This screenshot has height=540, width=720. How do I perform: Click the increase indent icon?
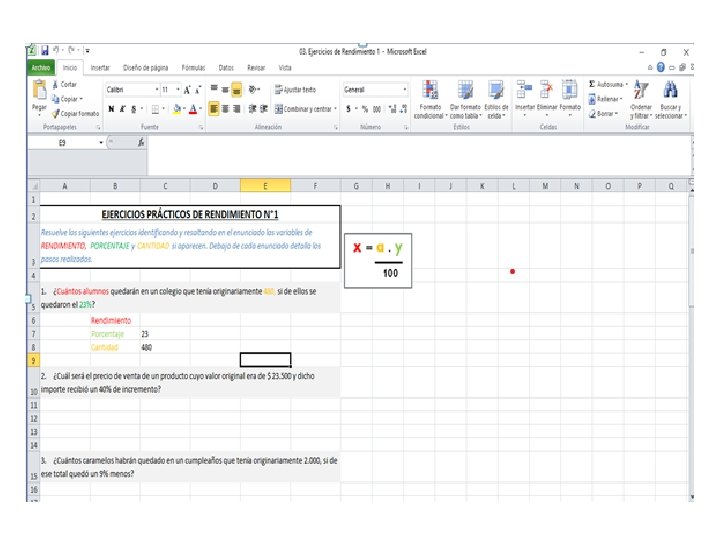point(264,109)
